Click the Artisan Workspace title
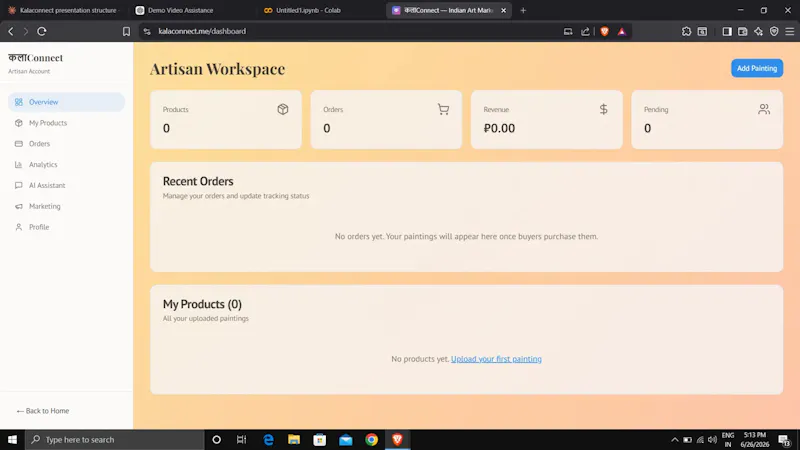Image resolution: width=800 pixels, height=450 pixels. (x=217, y=69)
